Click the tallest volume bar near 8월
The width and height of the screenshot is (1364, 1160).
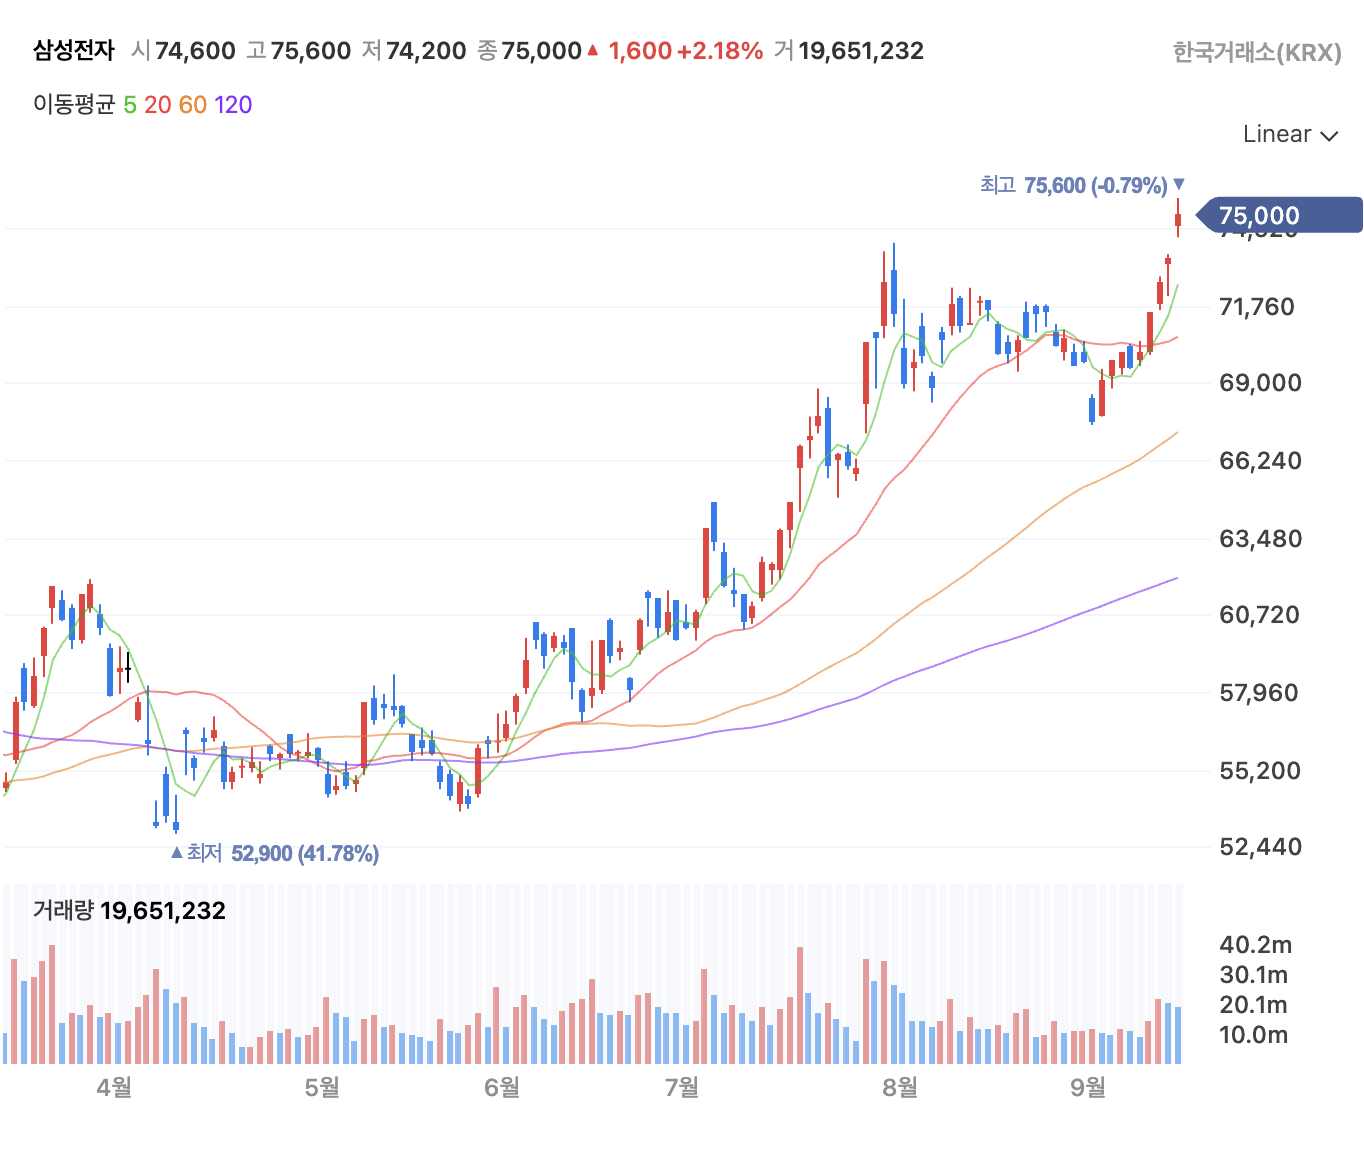coord(866,1010)
